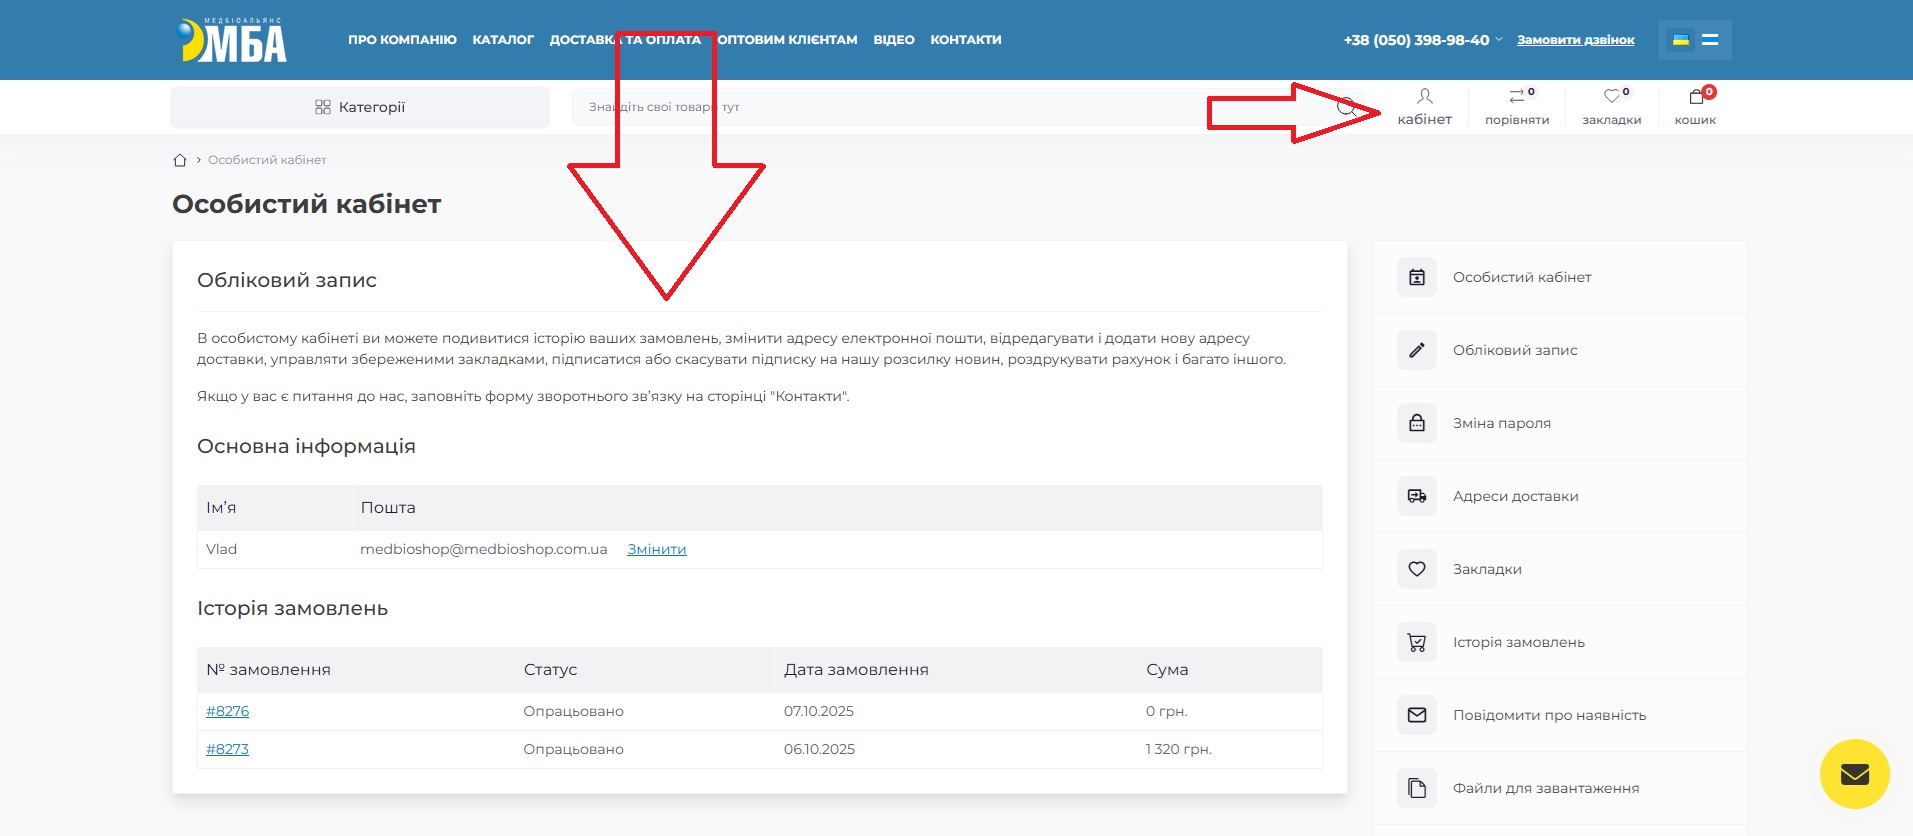Image resolution: width=1913 pixels, height=836 pixels.
Task: Click the yellow mail chat button
Action: tap(1854, 774)
